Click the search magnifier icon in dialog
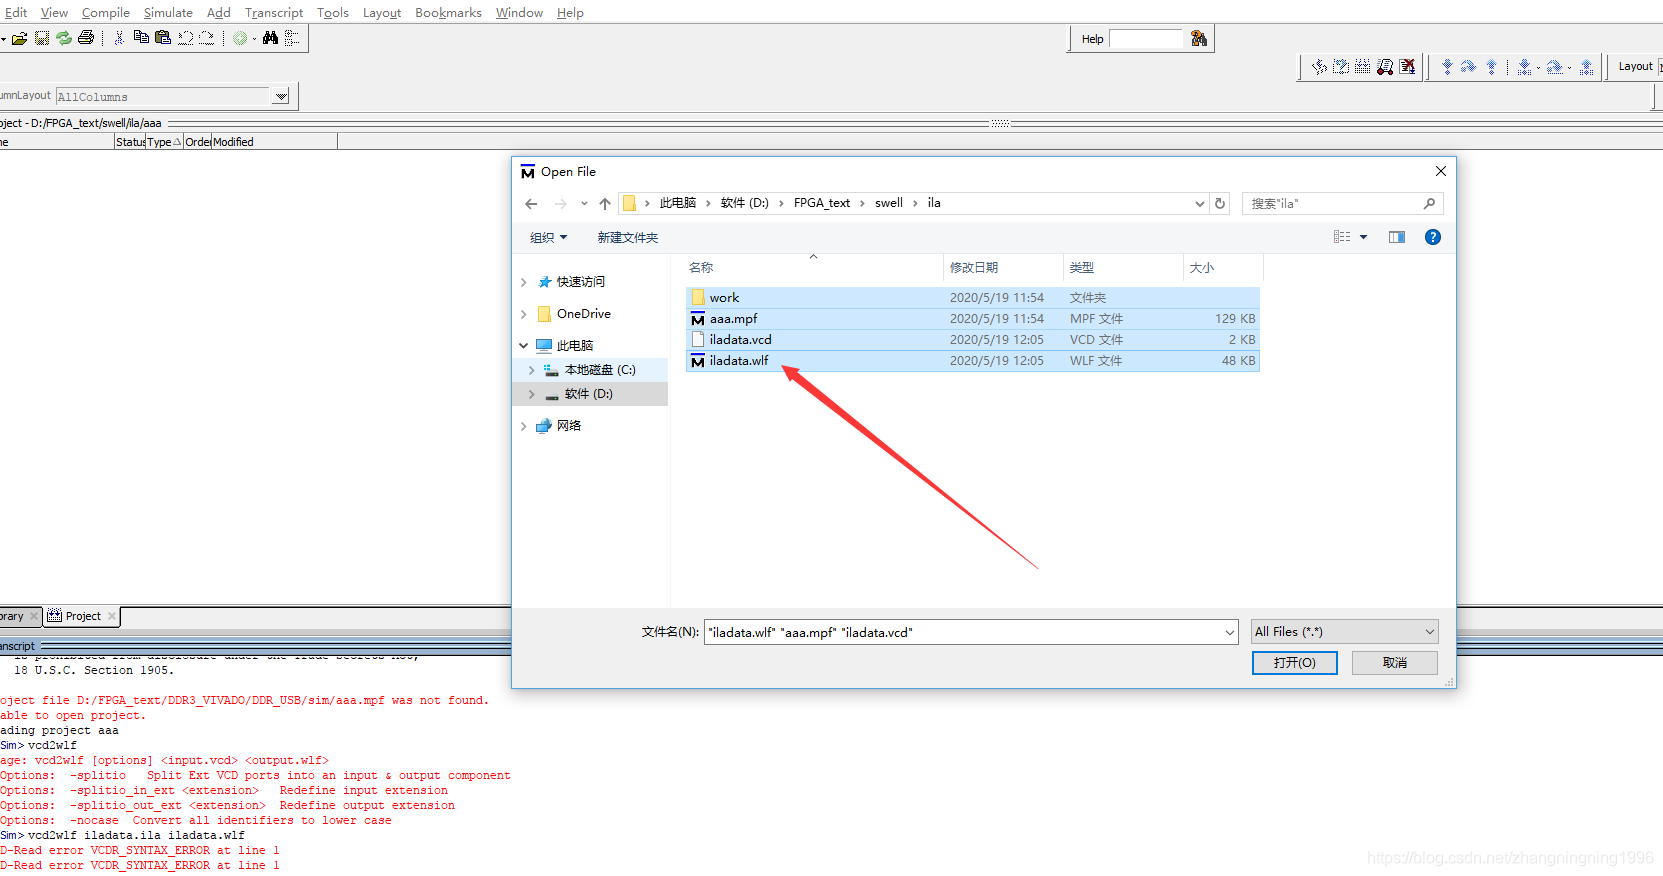 [1429, 203]
